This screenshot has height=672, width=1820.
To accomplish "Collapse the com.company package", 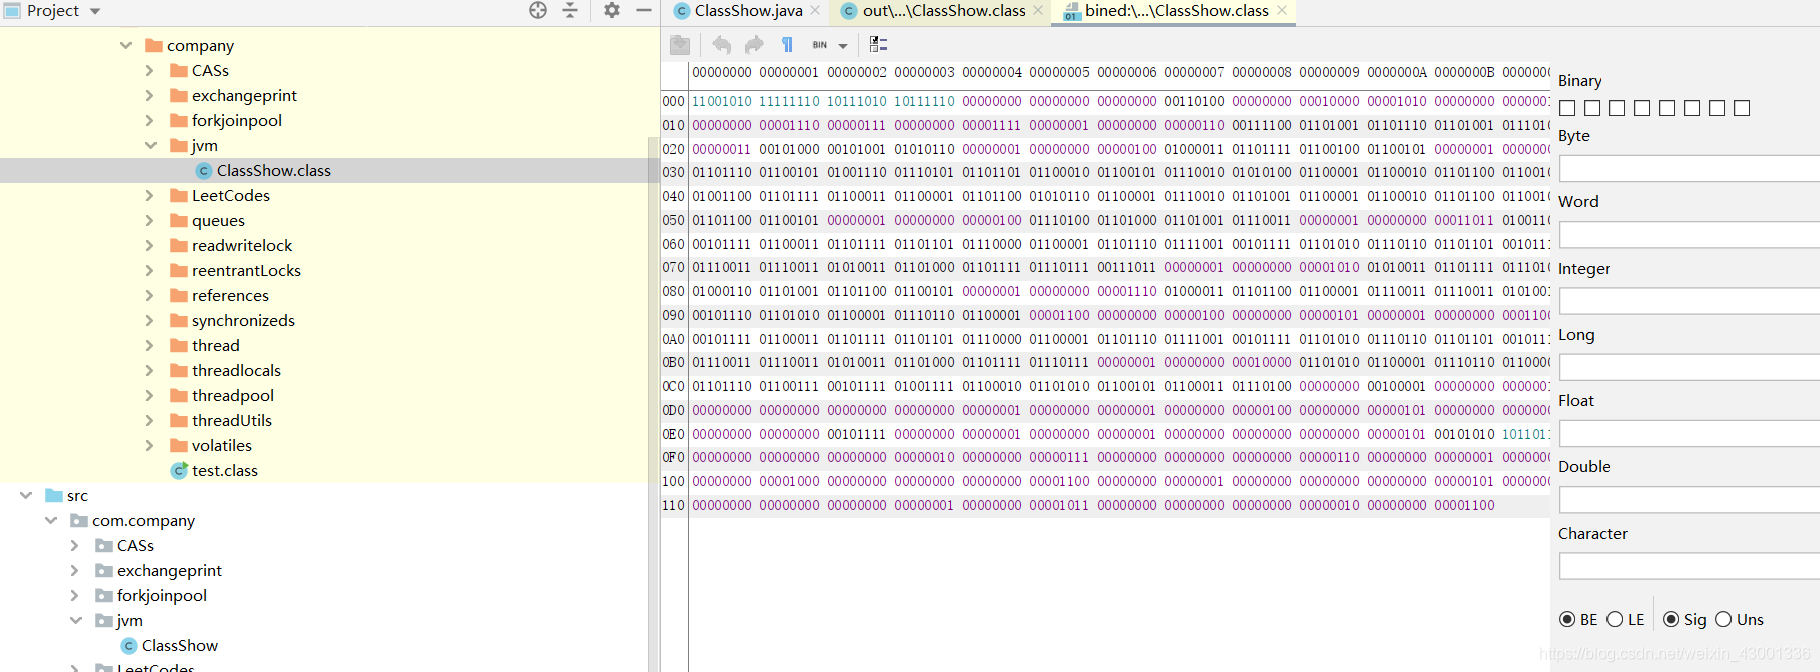I will (51, 520).
